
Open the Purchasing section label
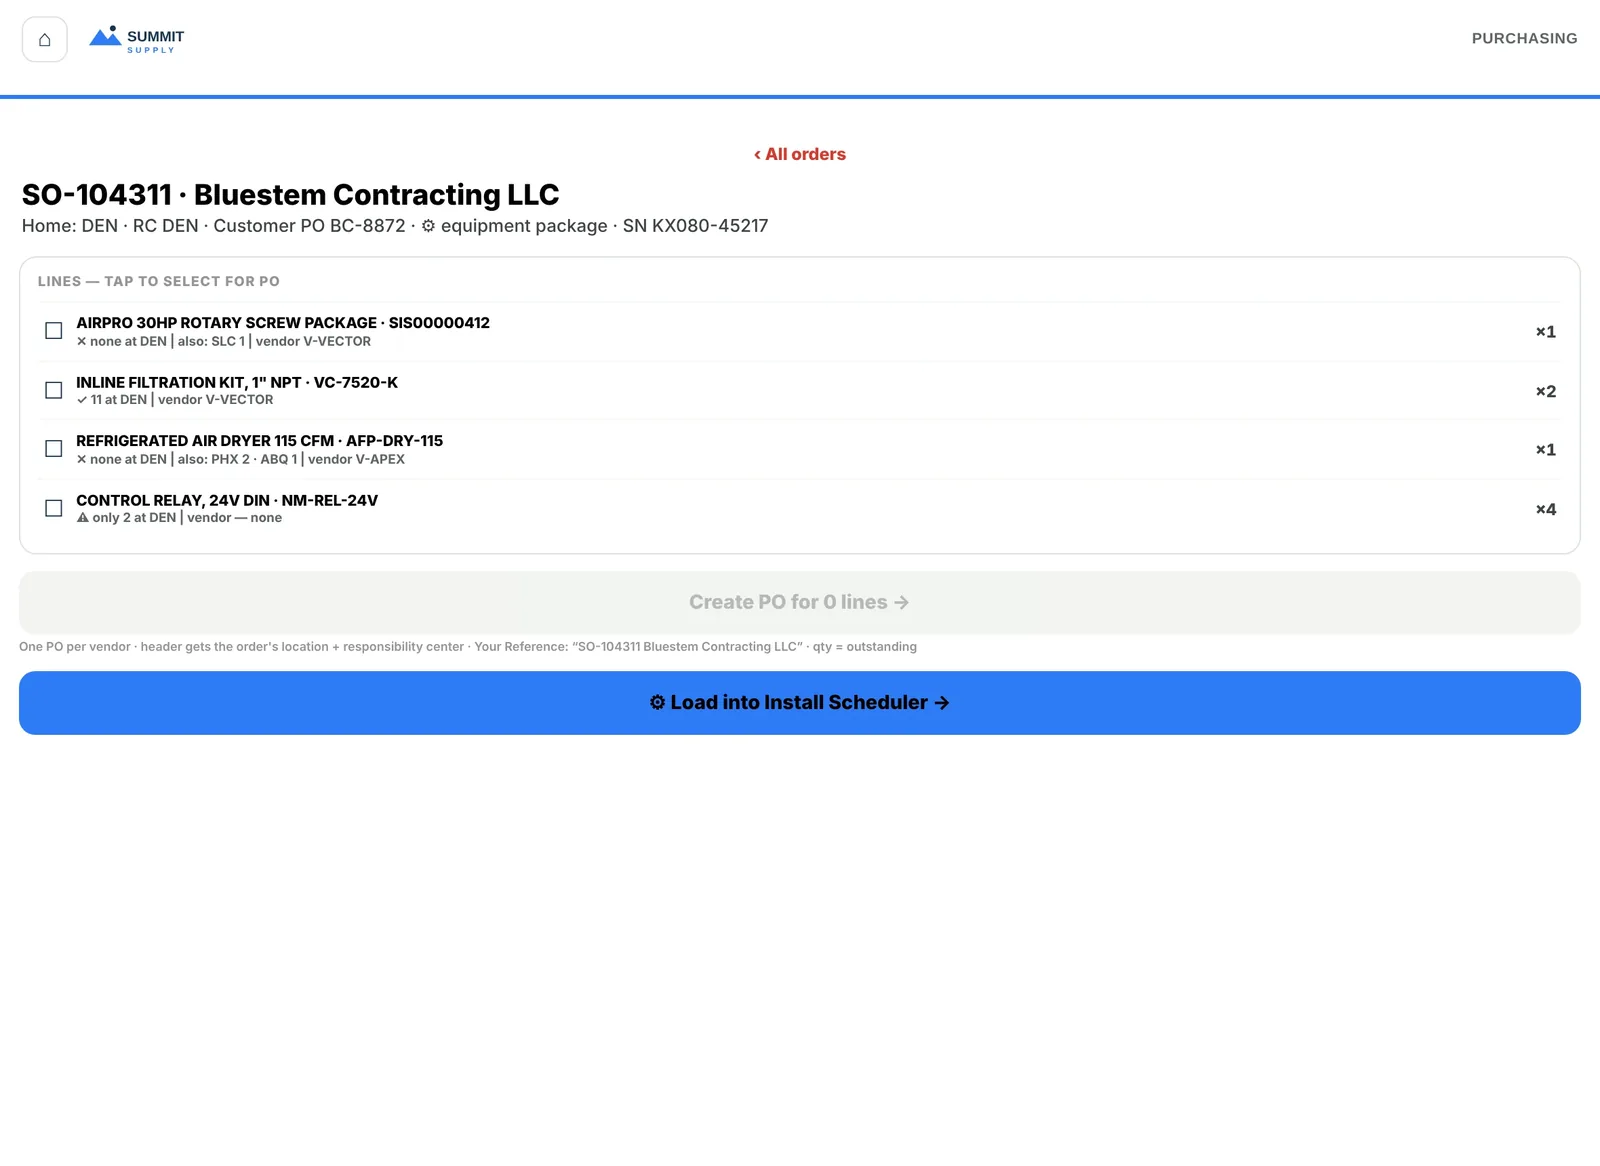click(1524, 38)
